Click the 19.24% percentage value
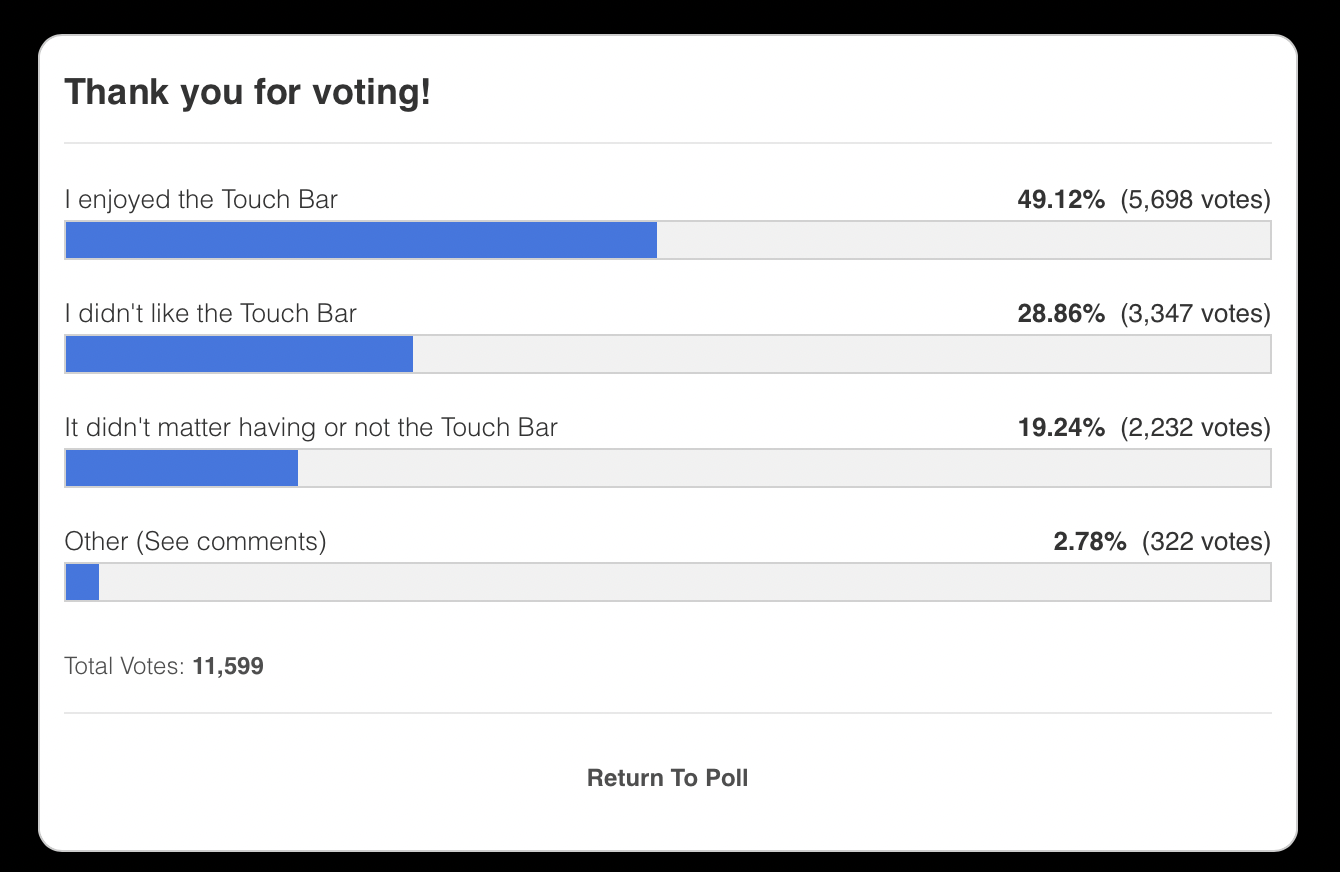1340x872 pixels. [1061, 428]
